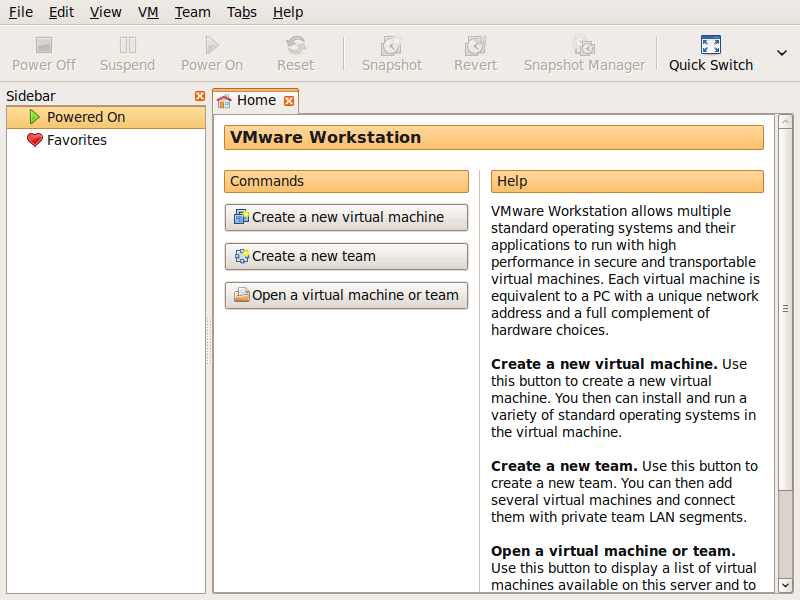Open the Snapshot Manager icon

pyautogui.click(x=584, y=45)
